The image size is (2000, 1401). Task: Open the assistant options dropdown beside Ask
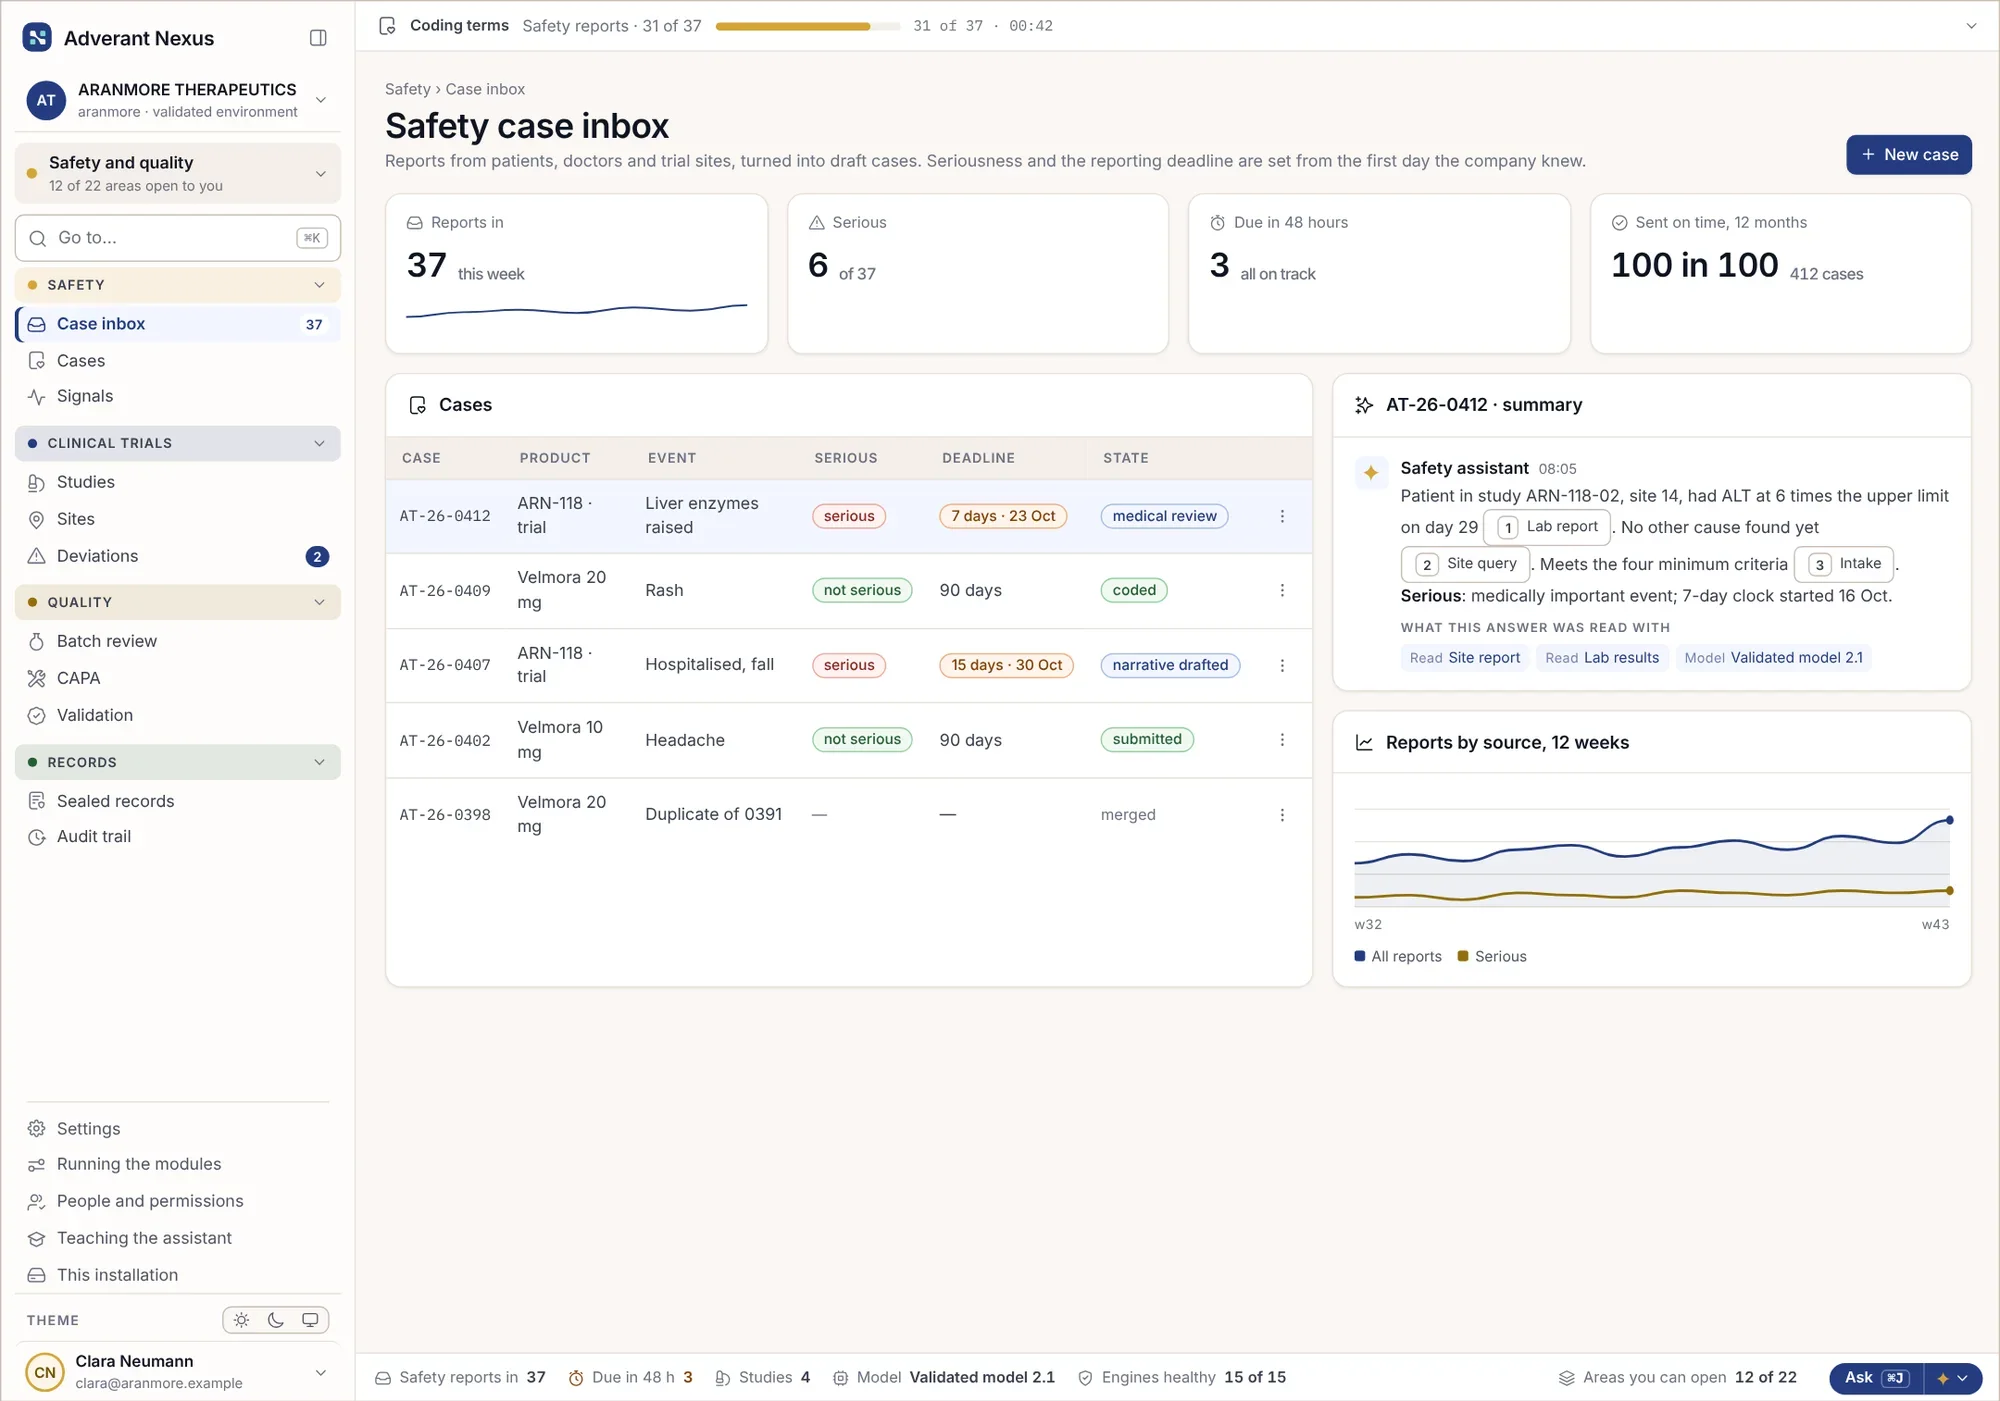pyautogui.click(x=1953, y=1378)
